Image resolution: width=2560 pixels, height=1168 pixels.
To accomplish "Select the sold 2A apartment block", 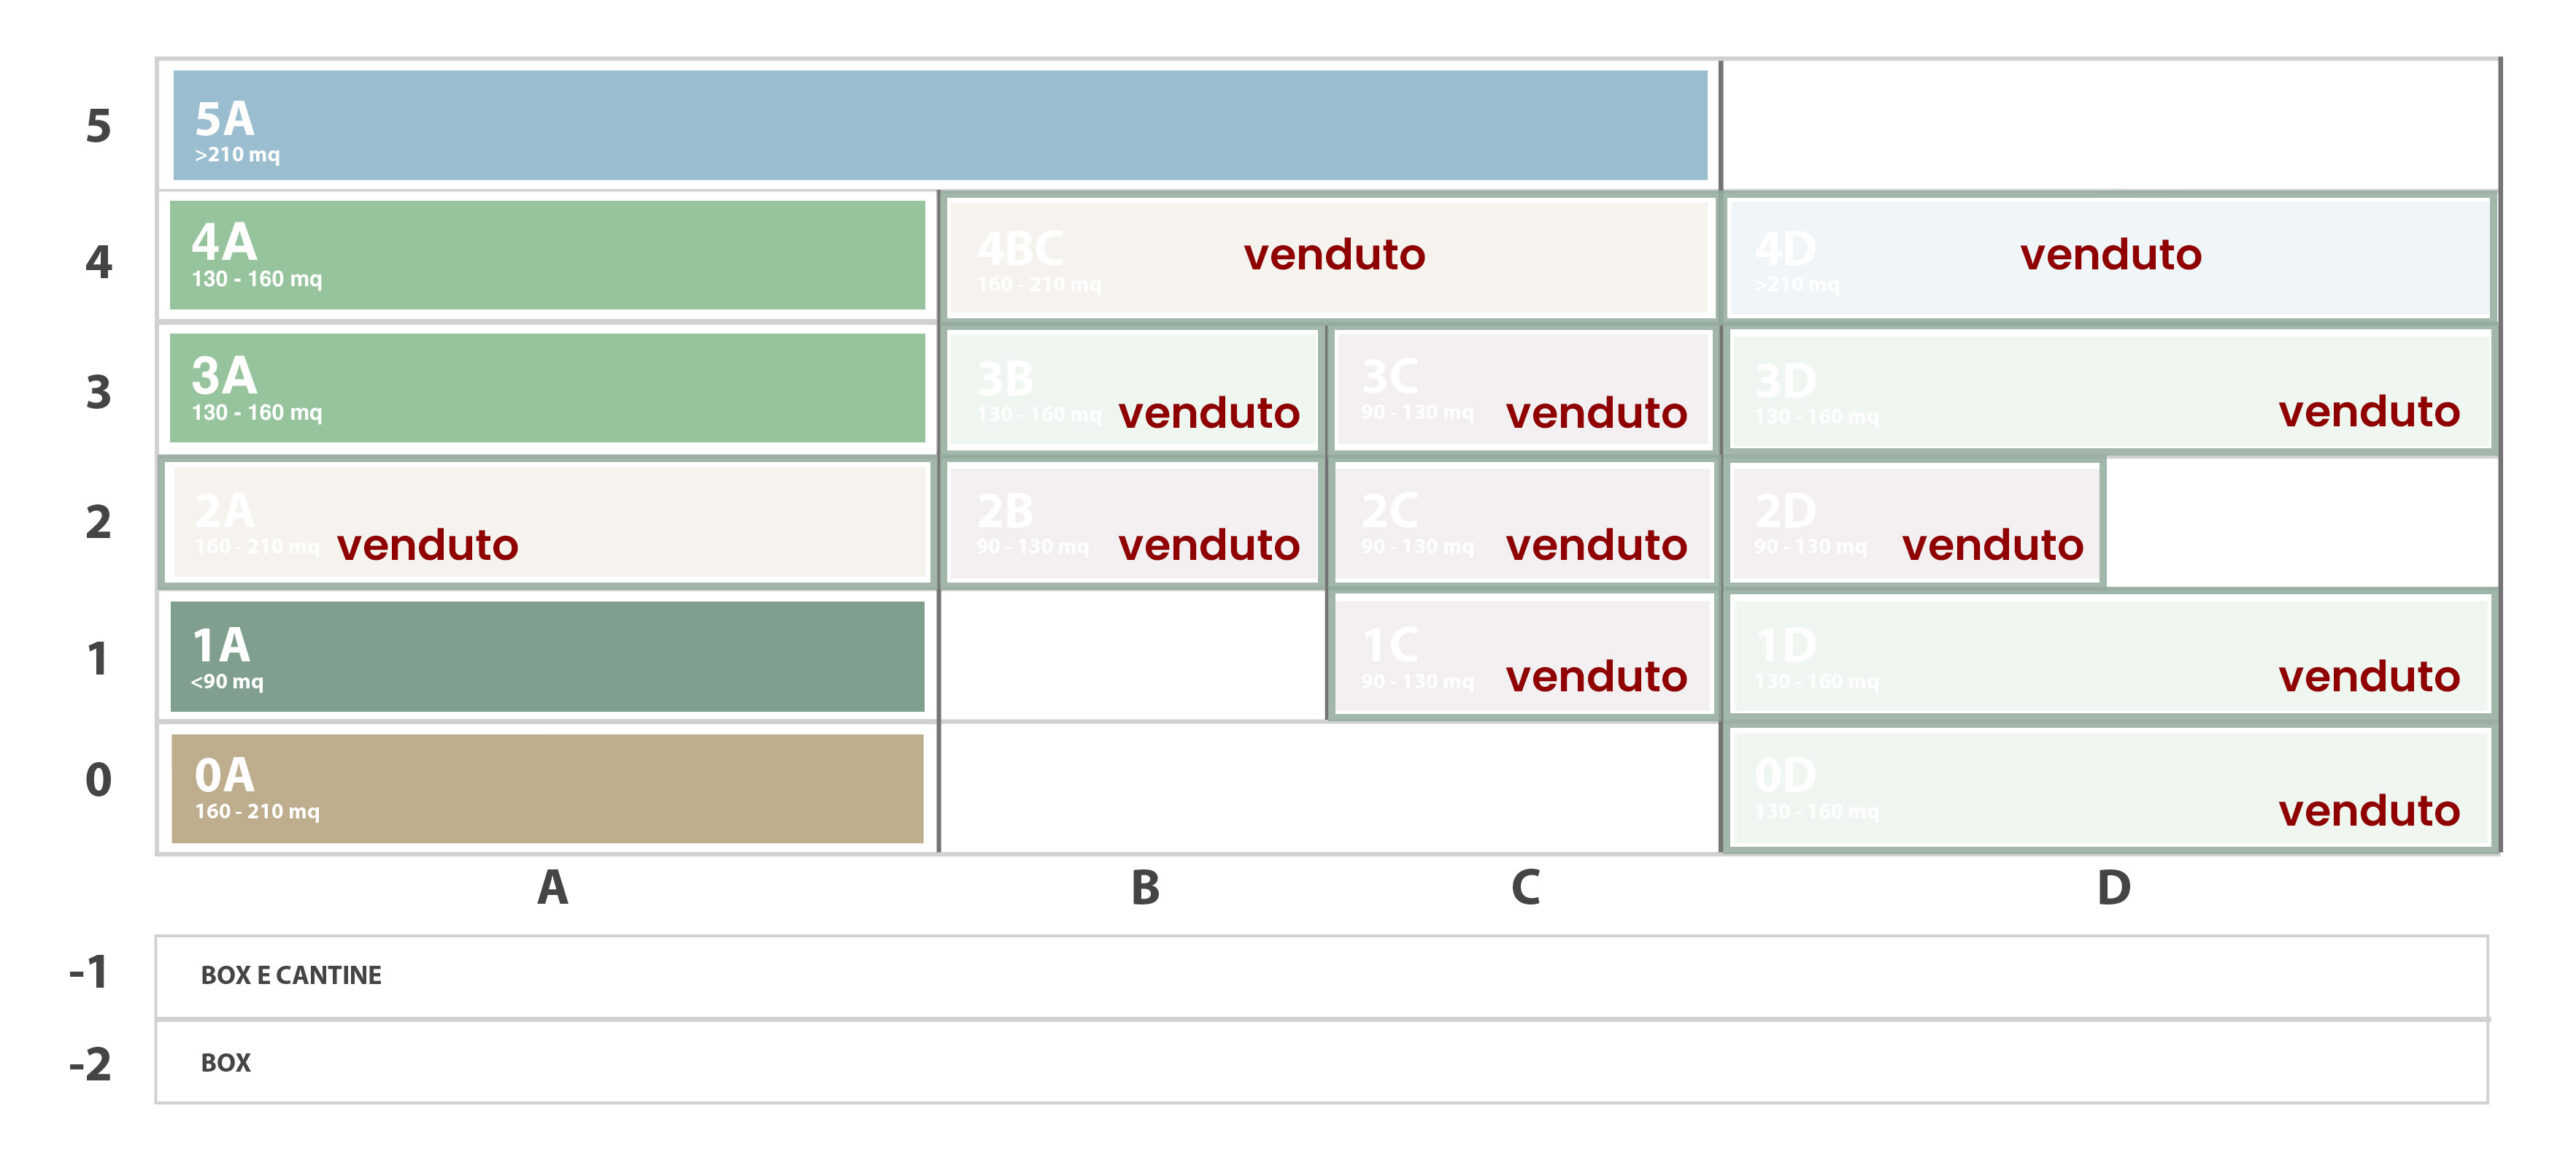I will coord(547,522).
